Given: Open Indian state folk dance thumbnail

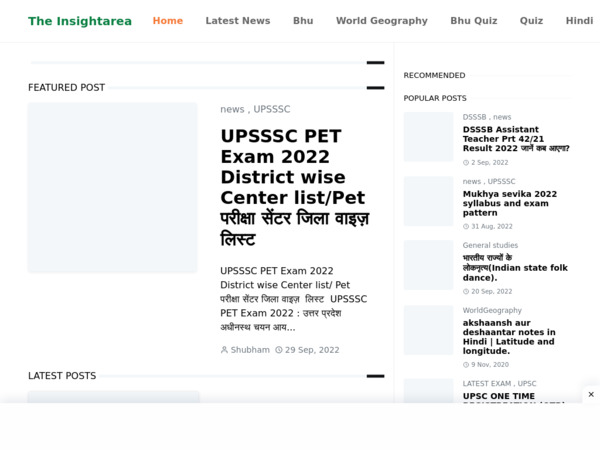Looking at the screenshot, I should [429, 265].
